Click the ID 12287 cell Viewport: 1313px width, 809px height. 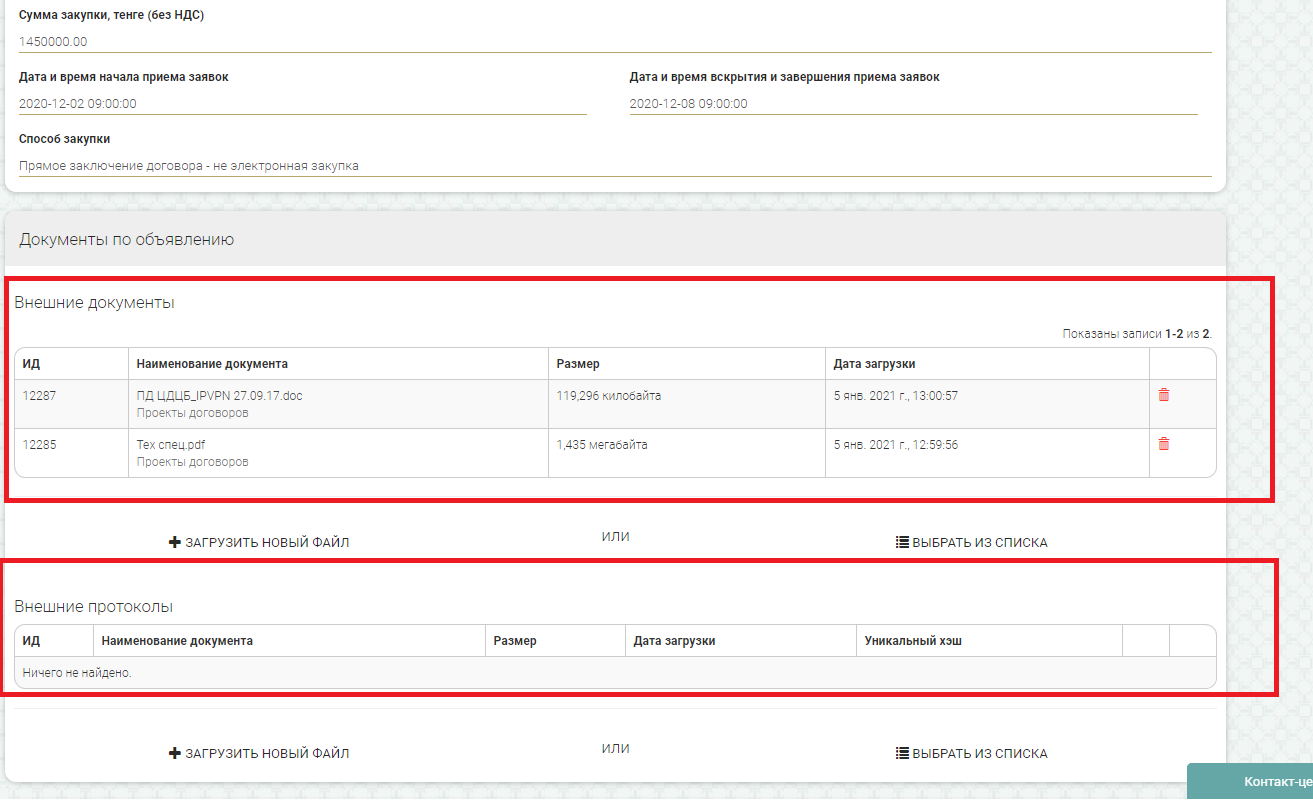pos(40,396)
